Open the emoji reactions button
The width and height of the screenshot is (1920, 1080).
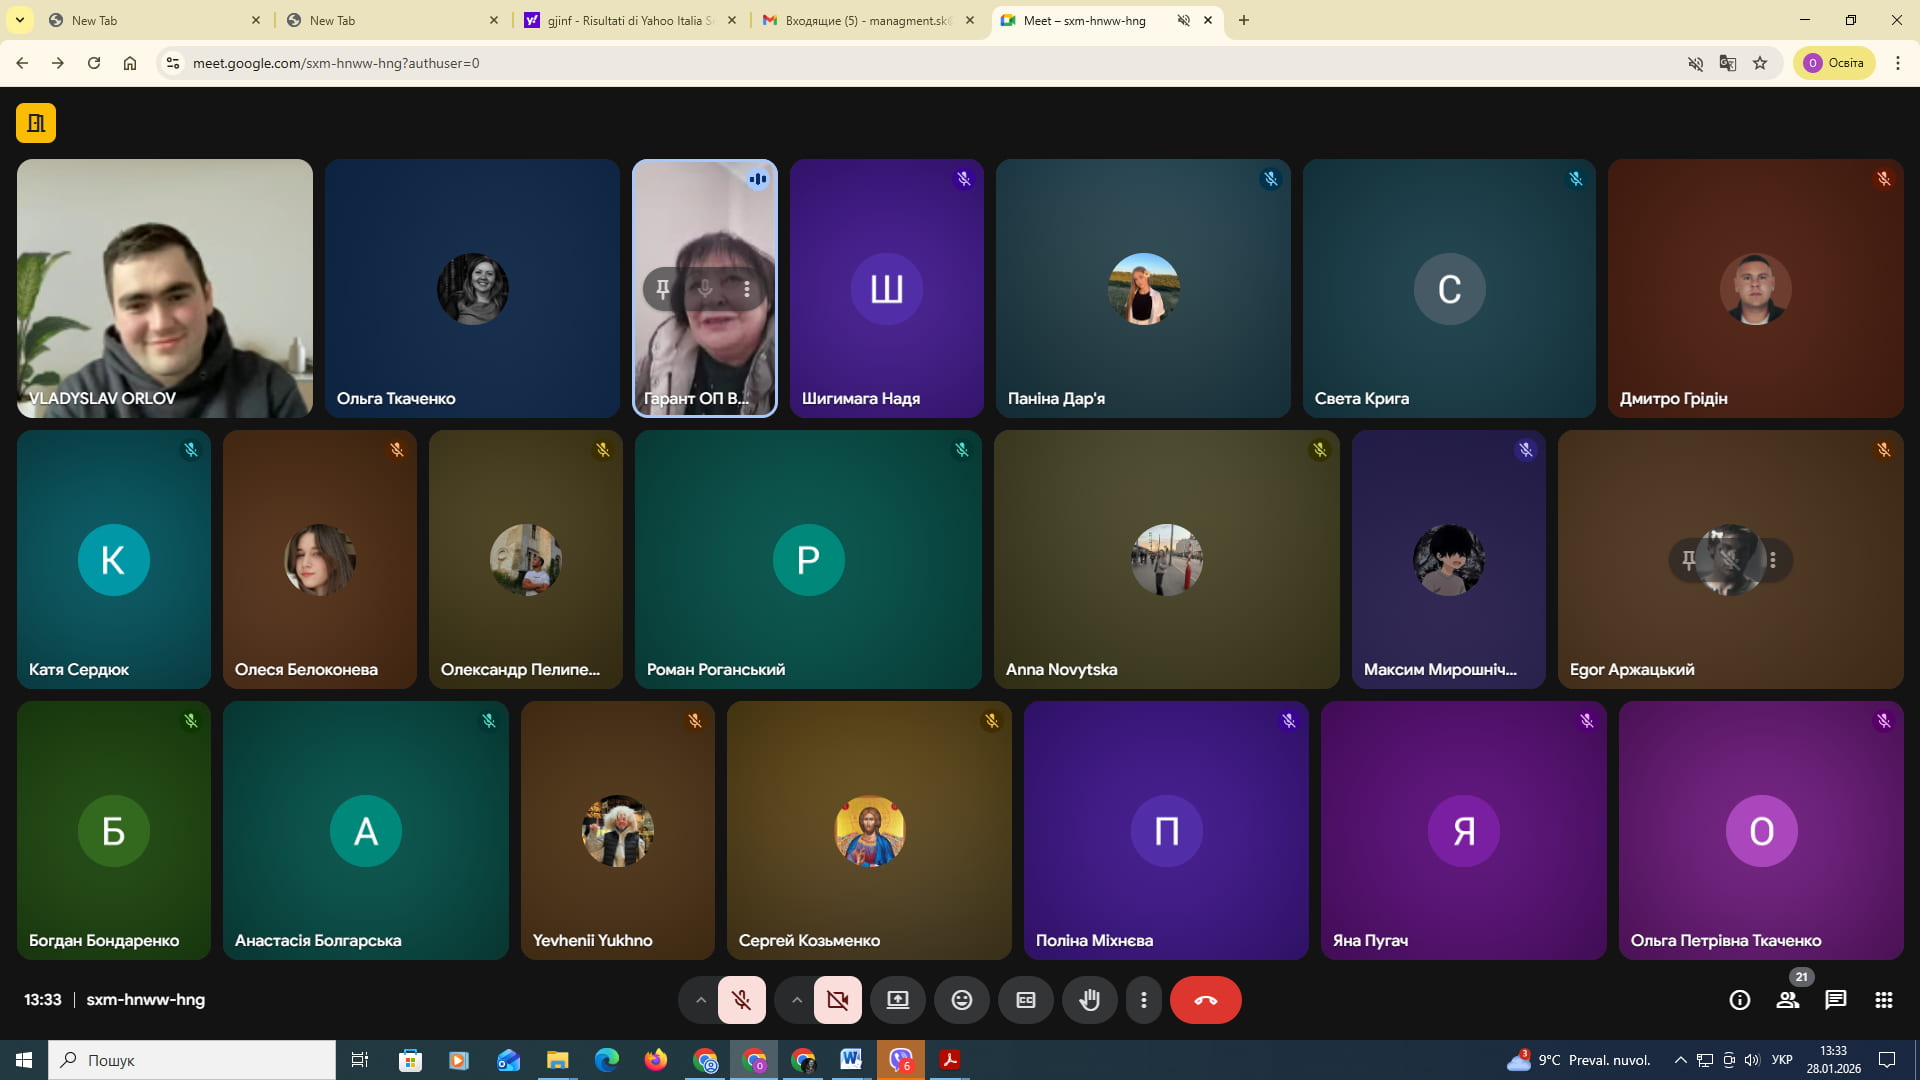(961, 1000)
